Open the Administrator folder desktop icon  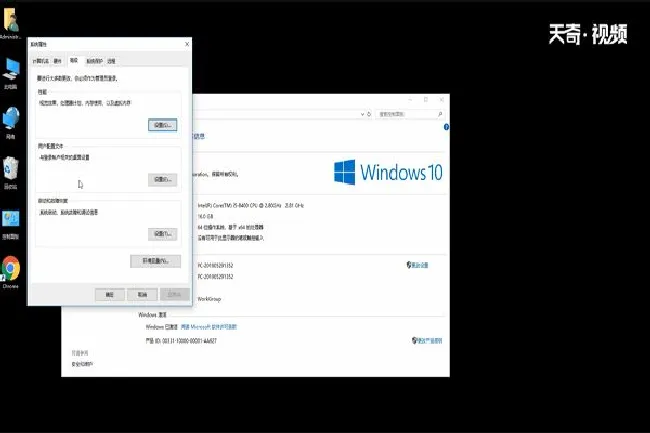pyautogui.click(x=10, y=23)
